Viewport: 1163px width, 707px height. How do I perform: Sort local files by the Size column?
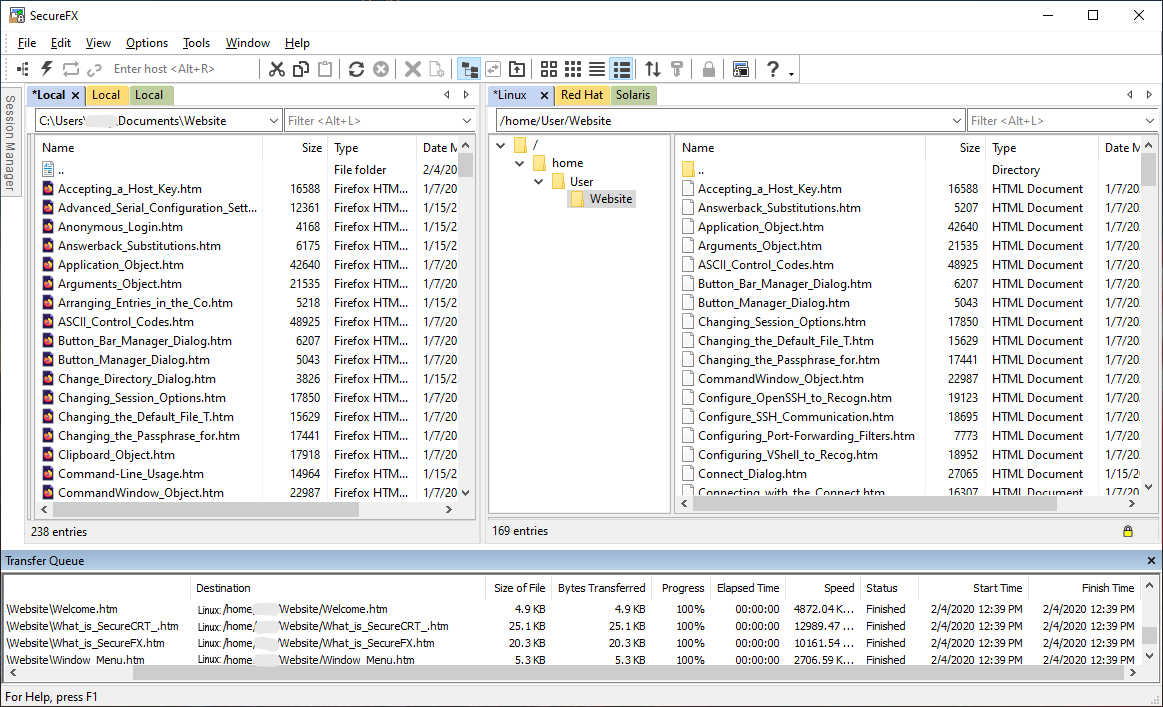coord(295,148)
